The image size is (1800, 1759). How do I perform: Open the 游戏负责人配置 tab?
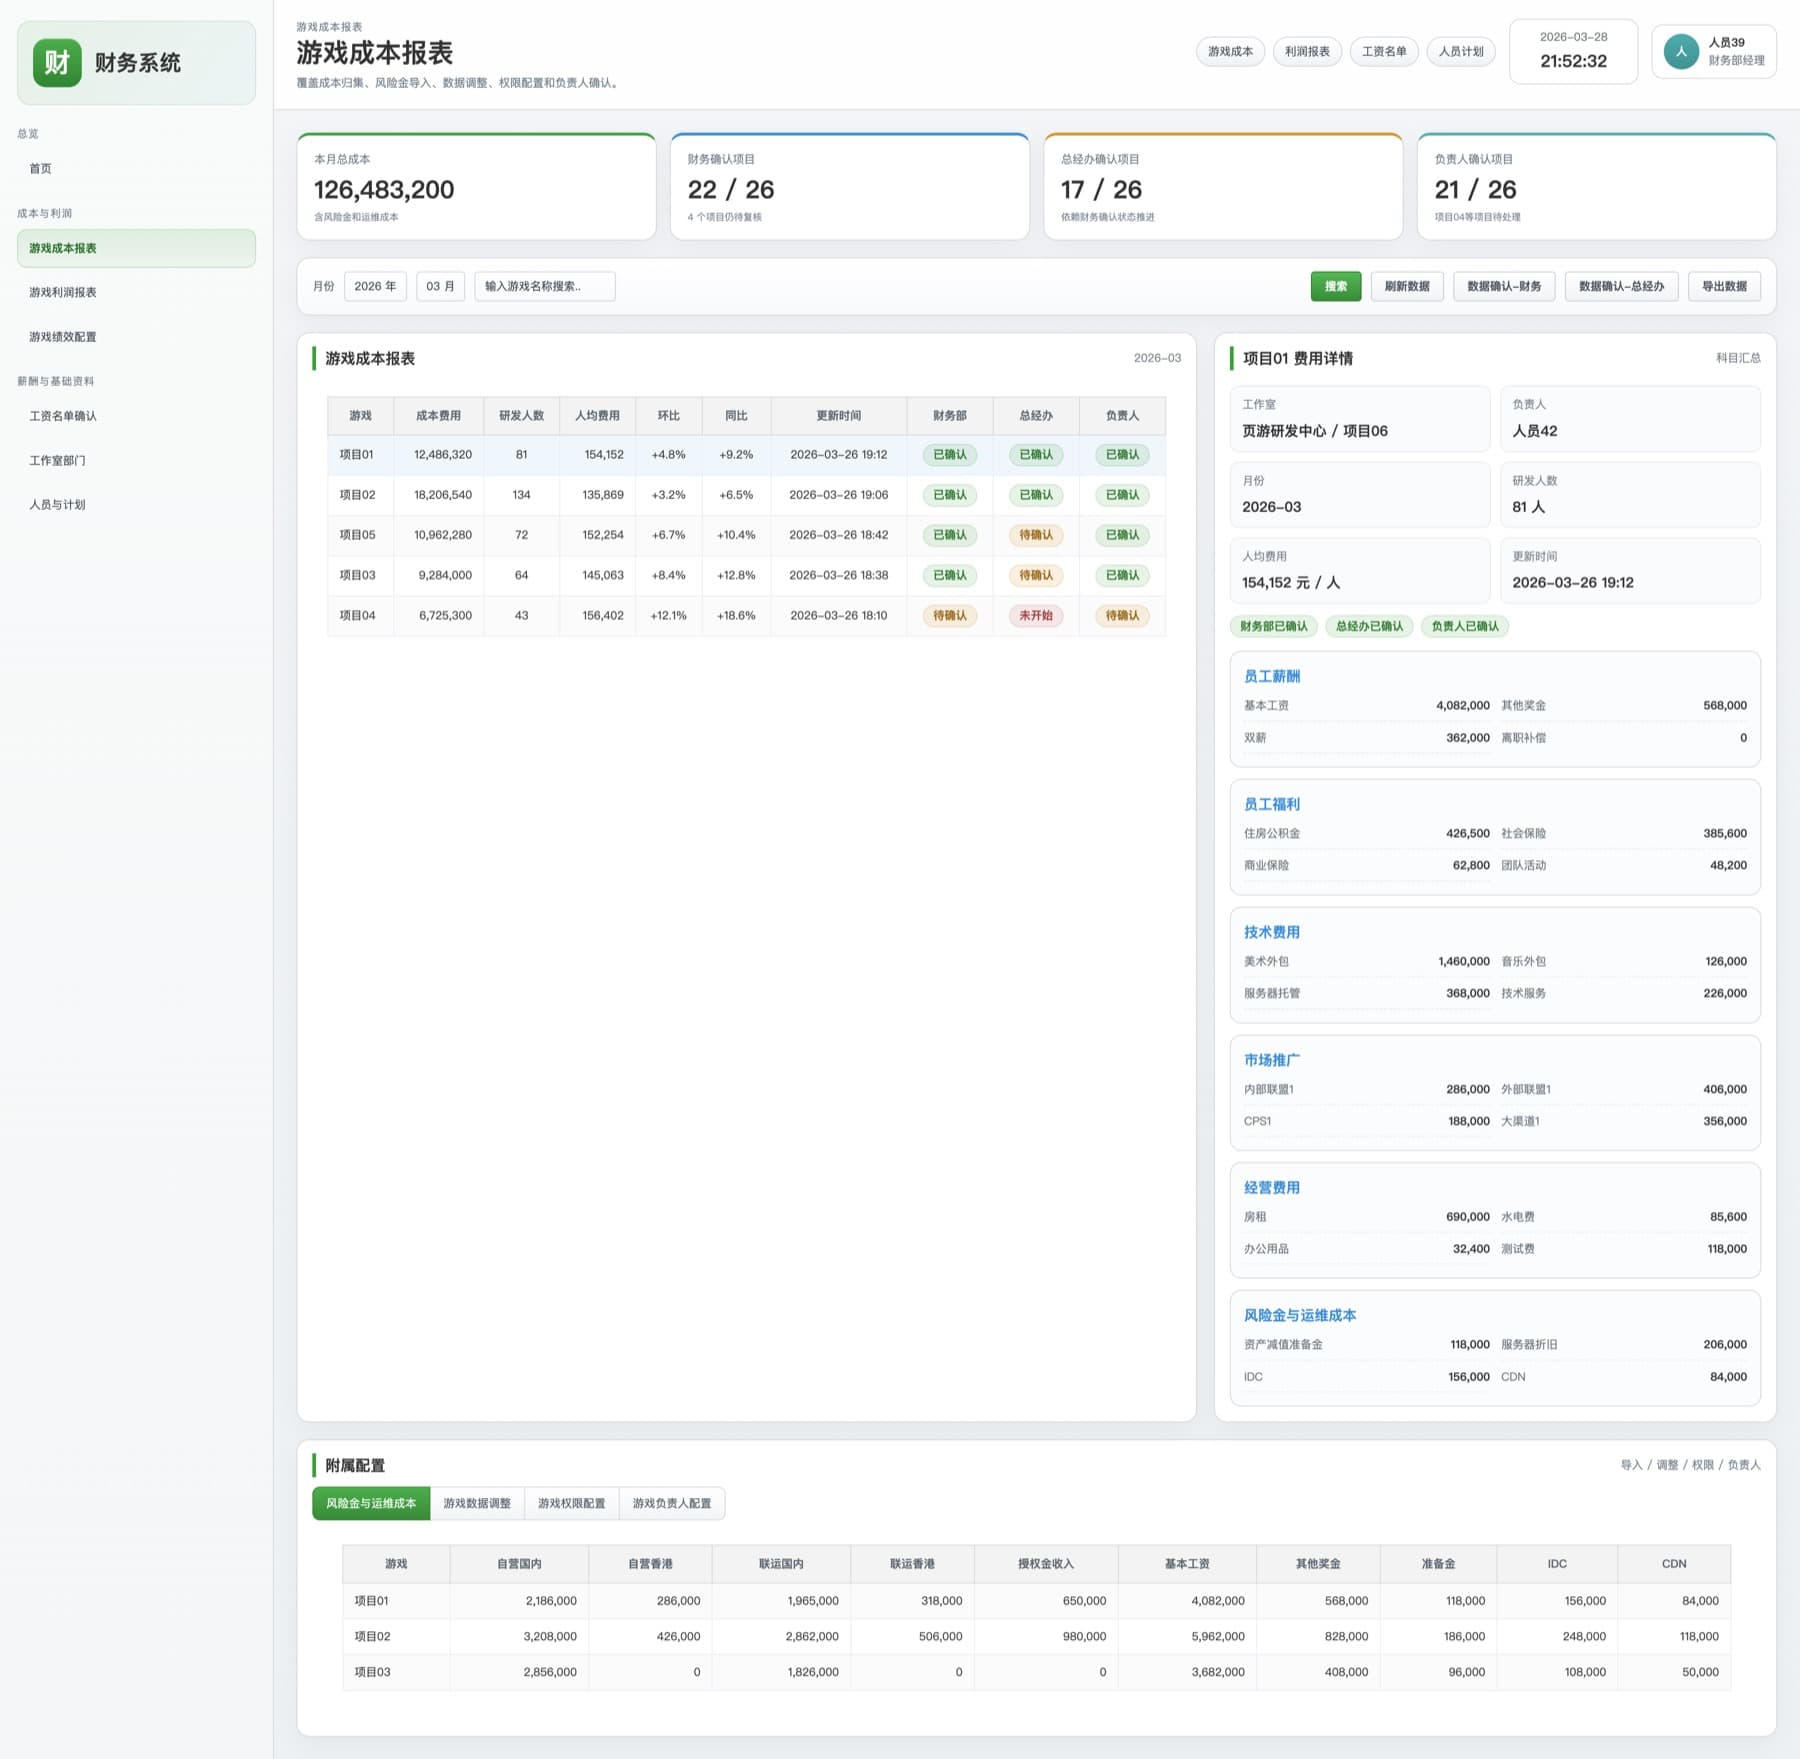click(672, 1503)
